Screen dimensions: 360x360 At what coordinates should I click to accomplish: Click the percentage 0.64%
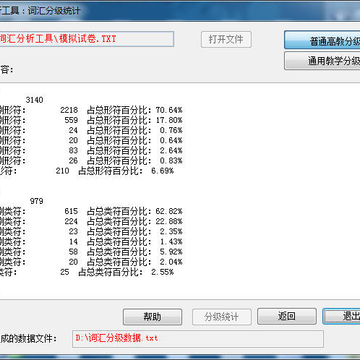click(171, 140)
